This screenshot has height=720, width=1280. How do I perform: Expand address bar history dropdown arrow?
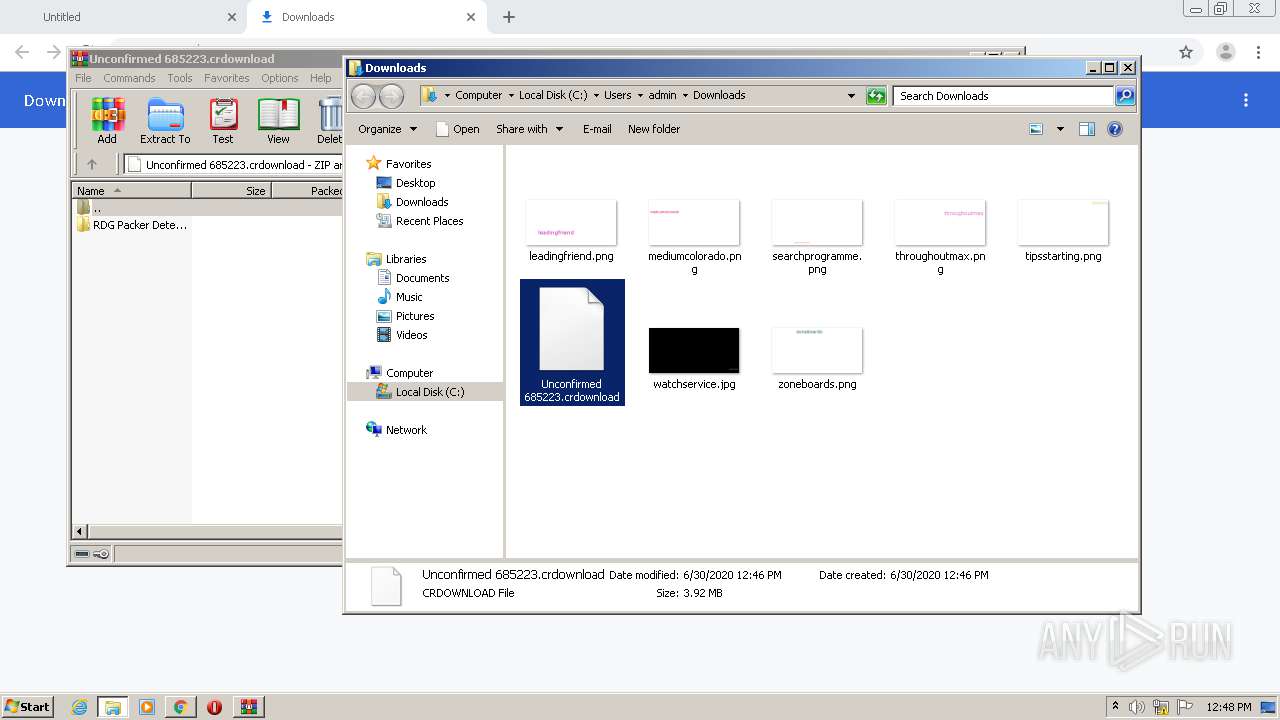[x=851, y=96]
